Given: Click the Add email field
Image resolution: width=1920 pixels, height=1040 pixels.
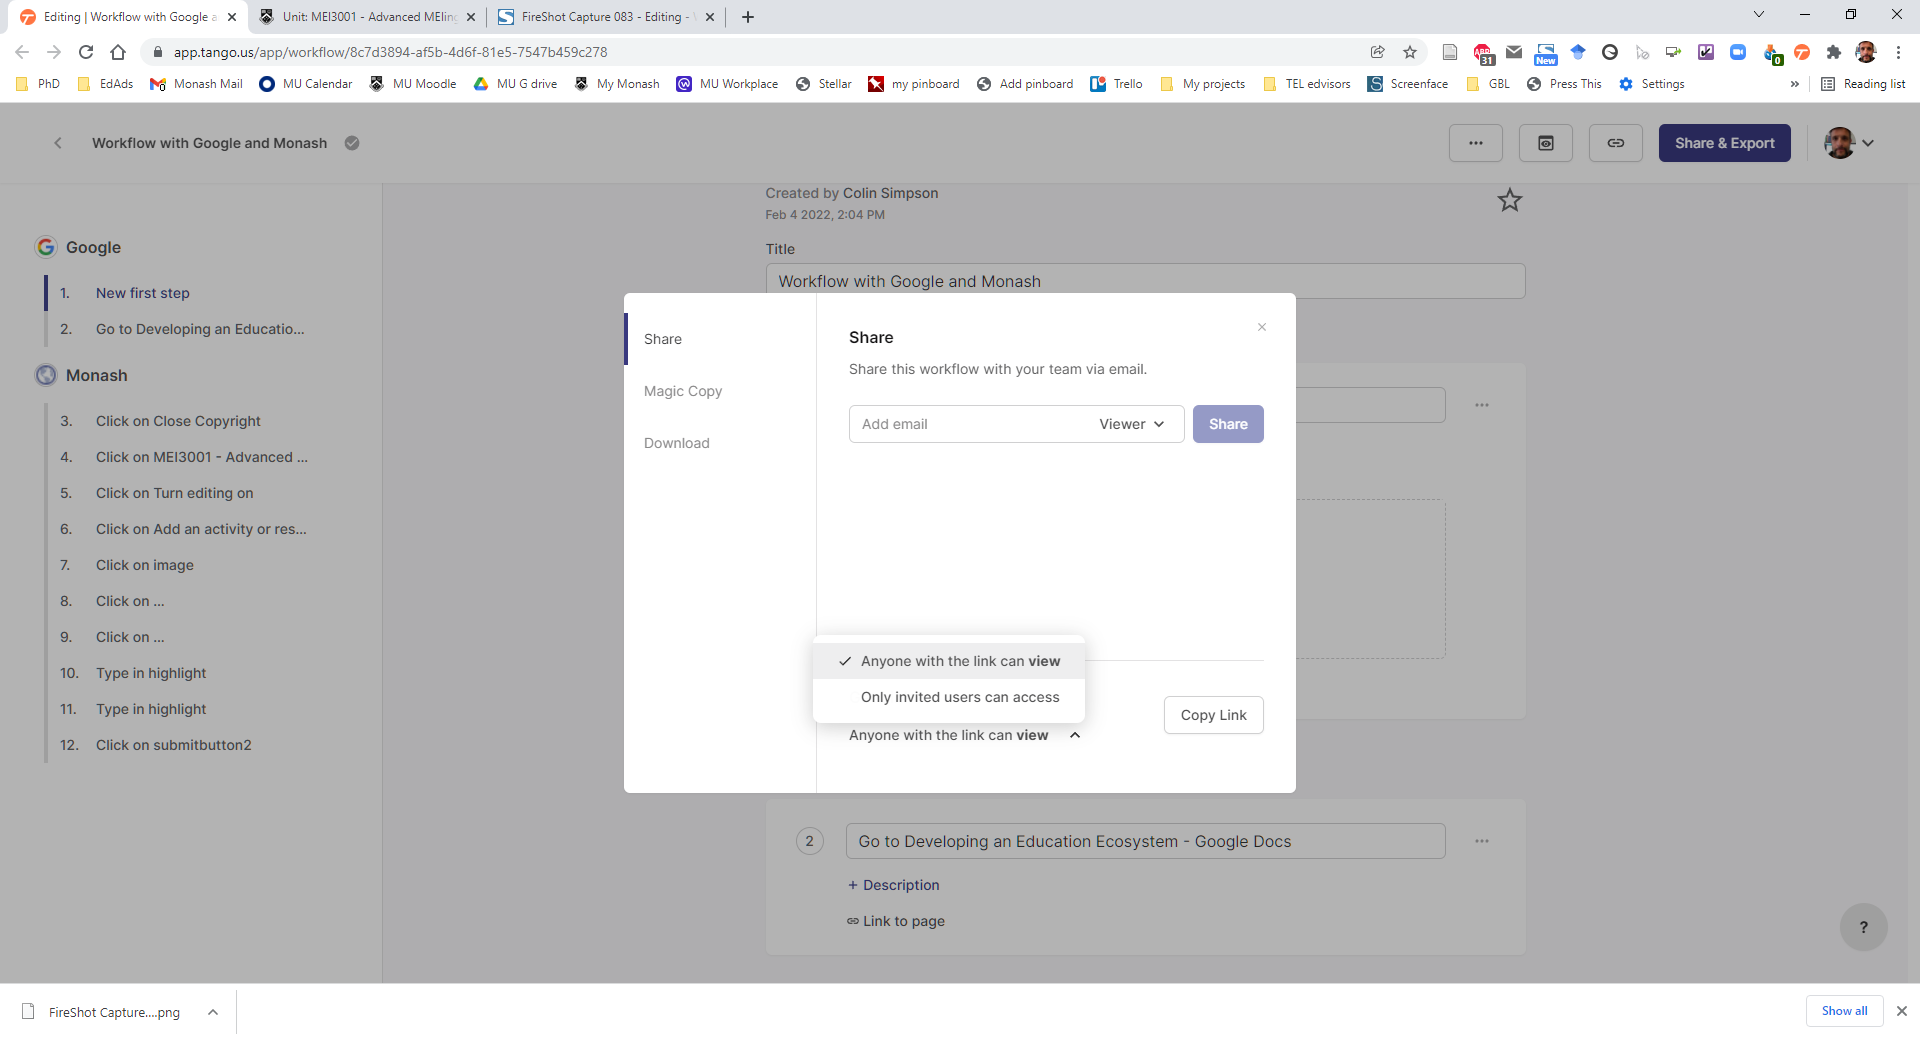Looking at the screenshot, I should pyautogui.click(x=970, y=424).
